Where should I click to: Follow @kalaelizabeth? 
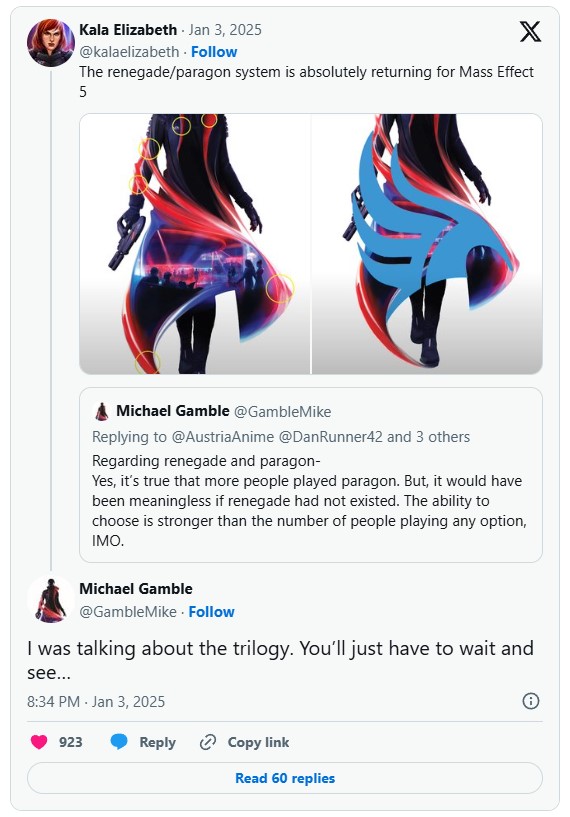pos(214,52)
